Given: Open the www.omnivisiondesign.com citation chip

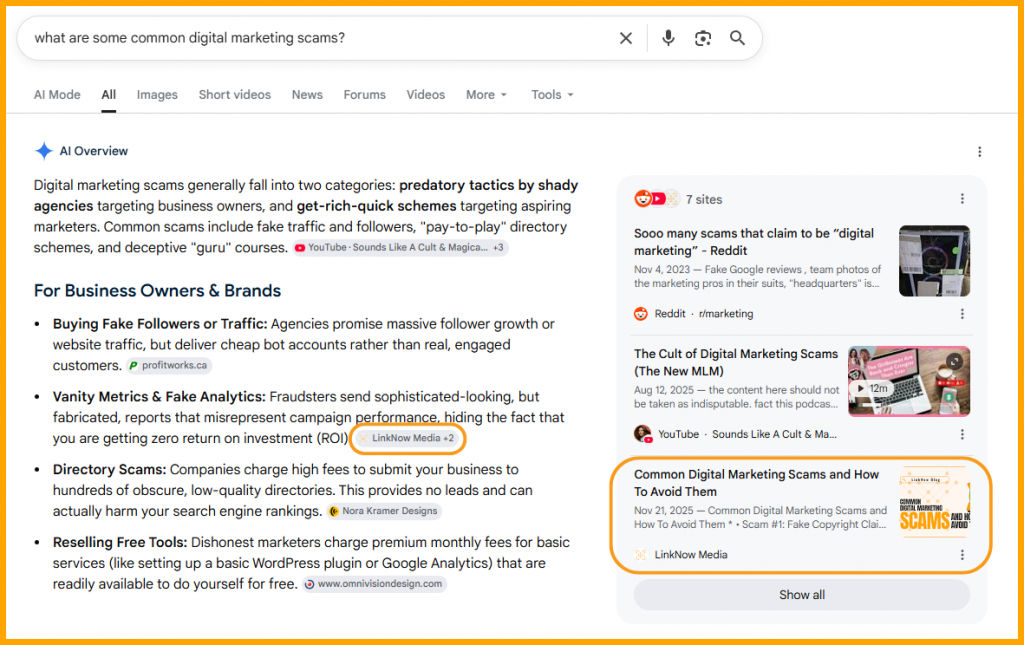Looking at the screenshot, I should (375, 584).
